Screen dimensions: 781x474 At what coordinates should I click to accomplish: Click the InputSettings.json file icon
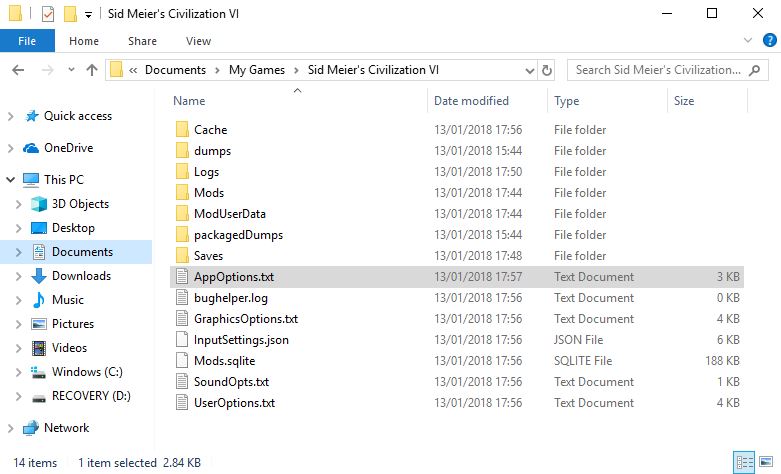[x=182, y=340]
